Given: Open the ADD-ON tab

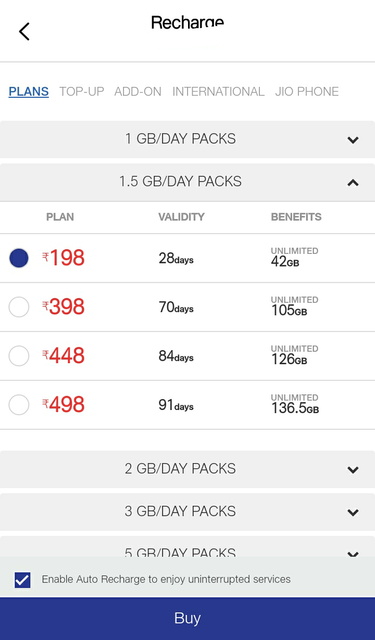Looking at the screenshot, I should click(x=138, y=91).
